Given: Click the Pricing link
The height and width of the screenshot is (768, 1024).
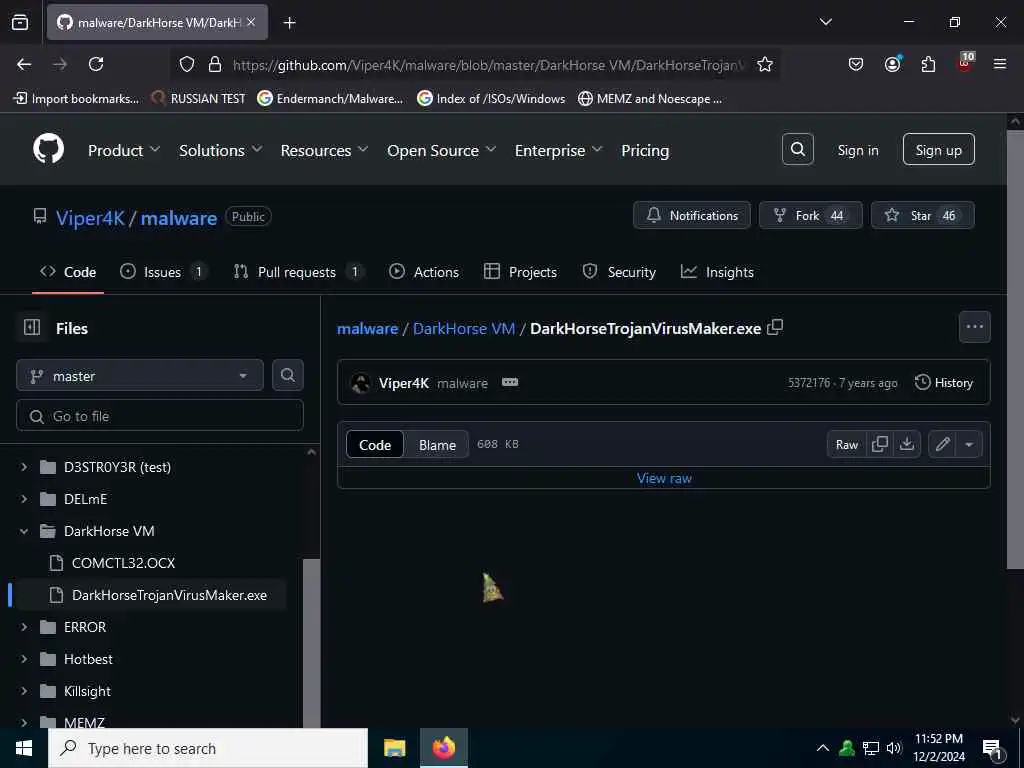Looking at the screenshot, I should click(645, 150).
